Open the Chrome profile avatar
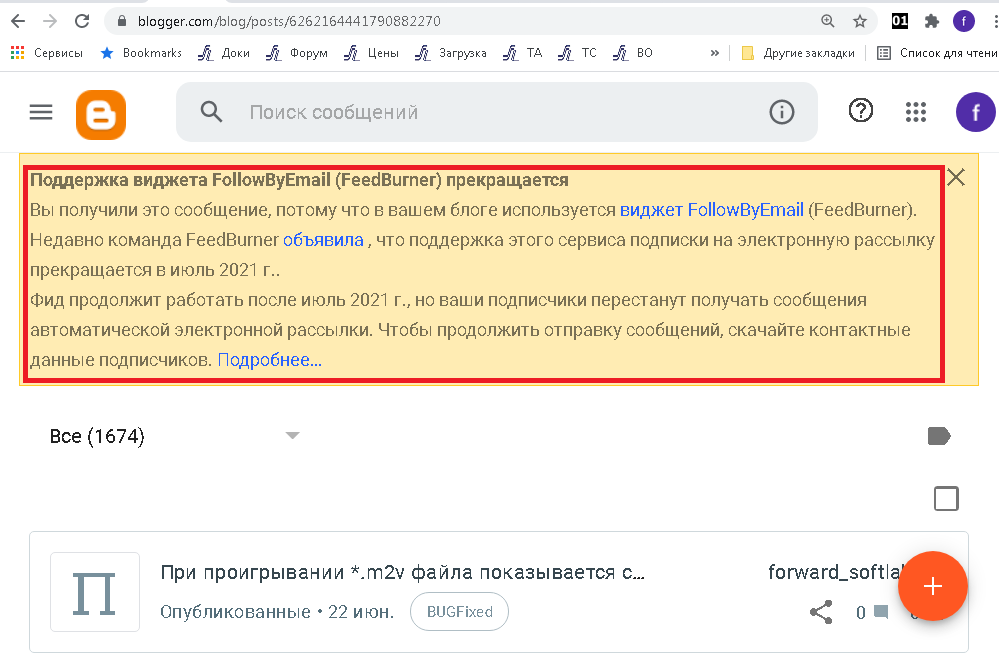The image size is (999, 656). click(x=963, y=21)
